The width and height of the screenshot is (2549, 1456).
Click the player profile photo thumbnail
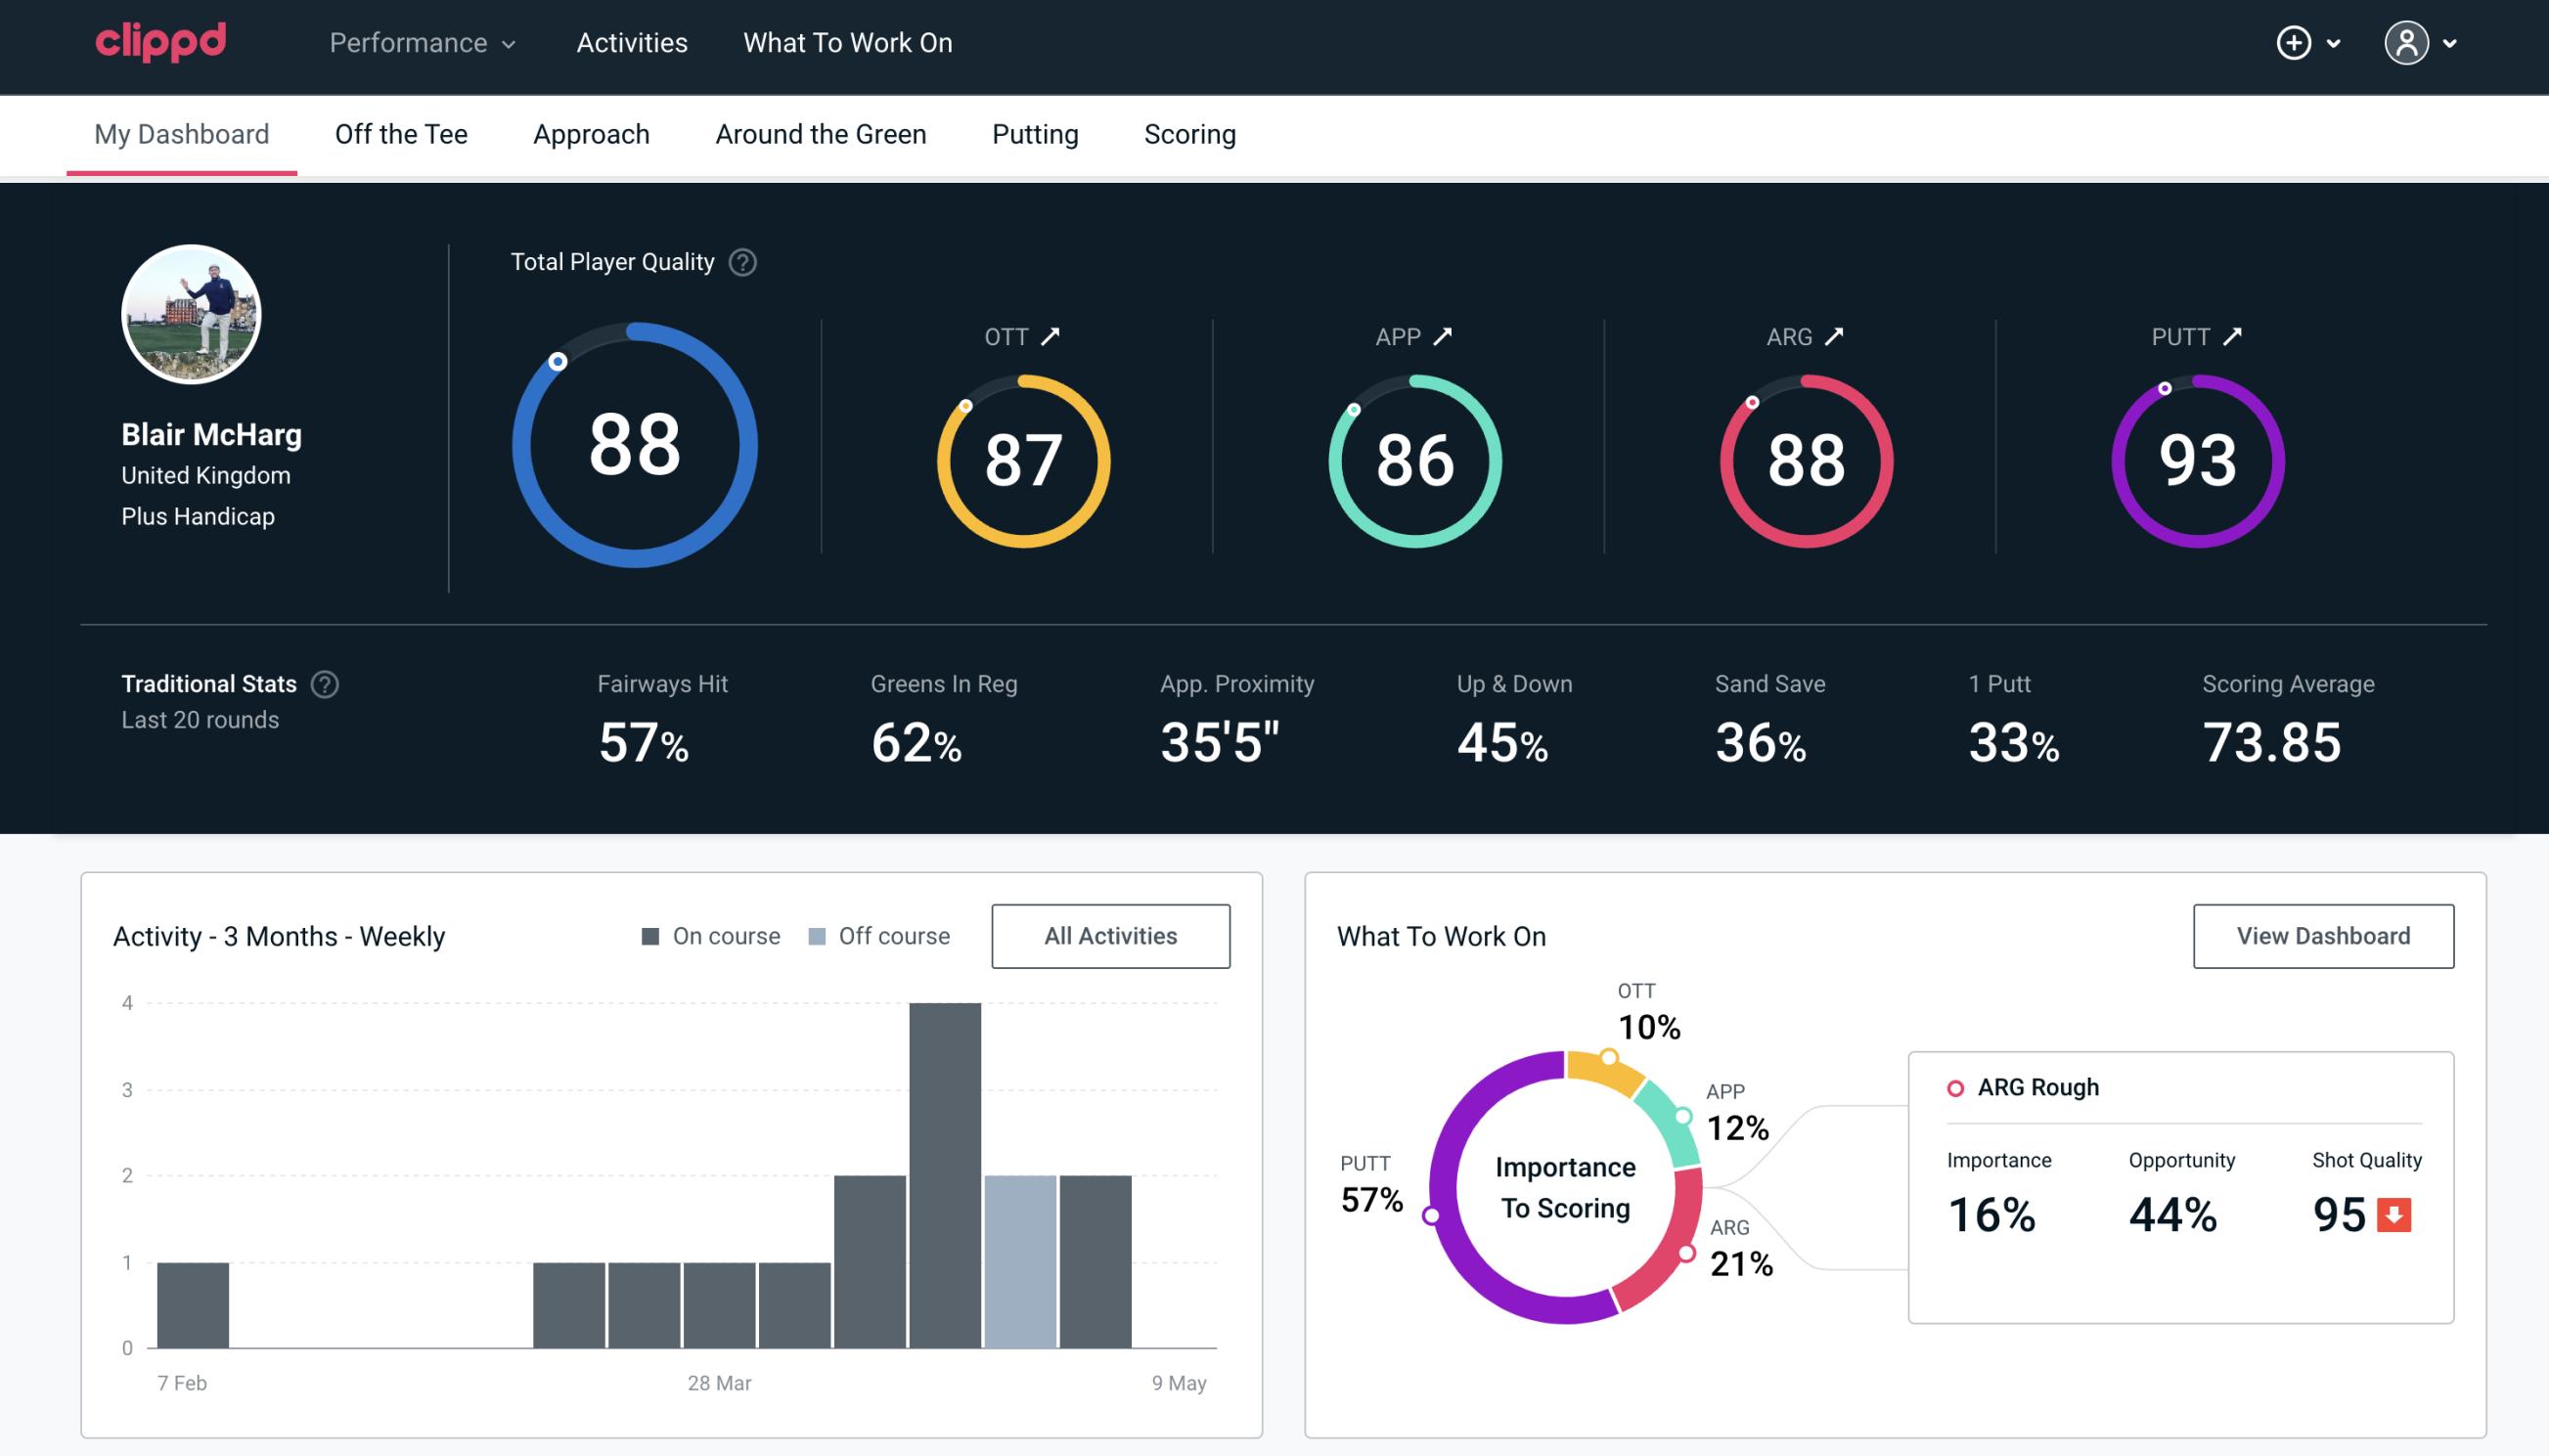click(x=193, y=312)
